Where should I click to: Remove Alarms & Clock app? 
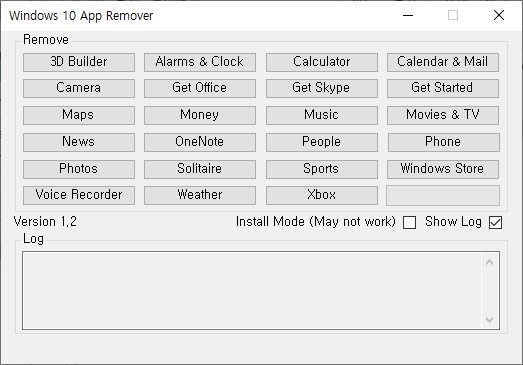pyautogui.click(x=200, y=62)
